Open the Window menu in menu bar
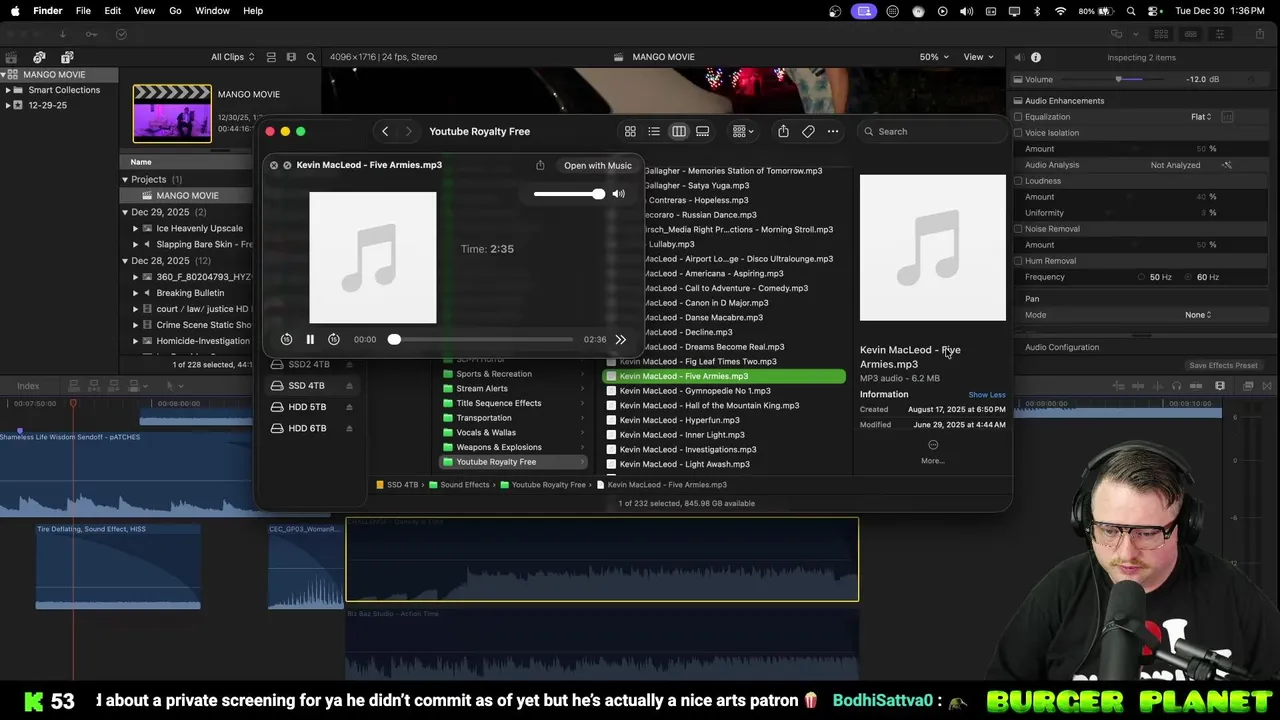1280x720 pixels. (x=212, y=11)
